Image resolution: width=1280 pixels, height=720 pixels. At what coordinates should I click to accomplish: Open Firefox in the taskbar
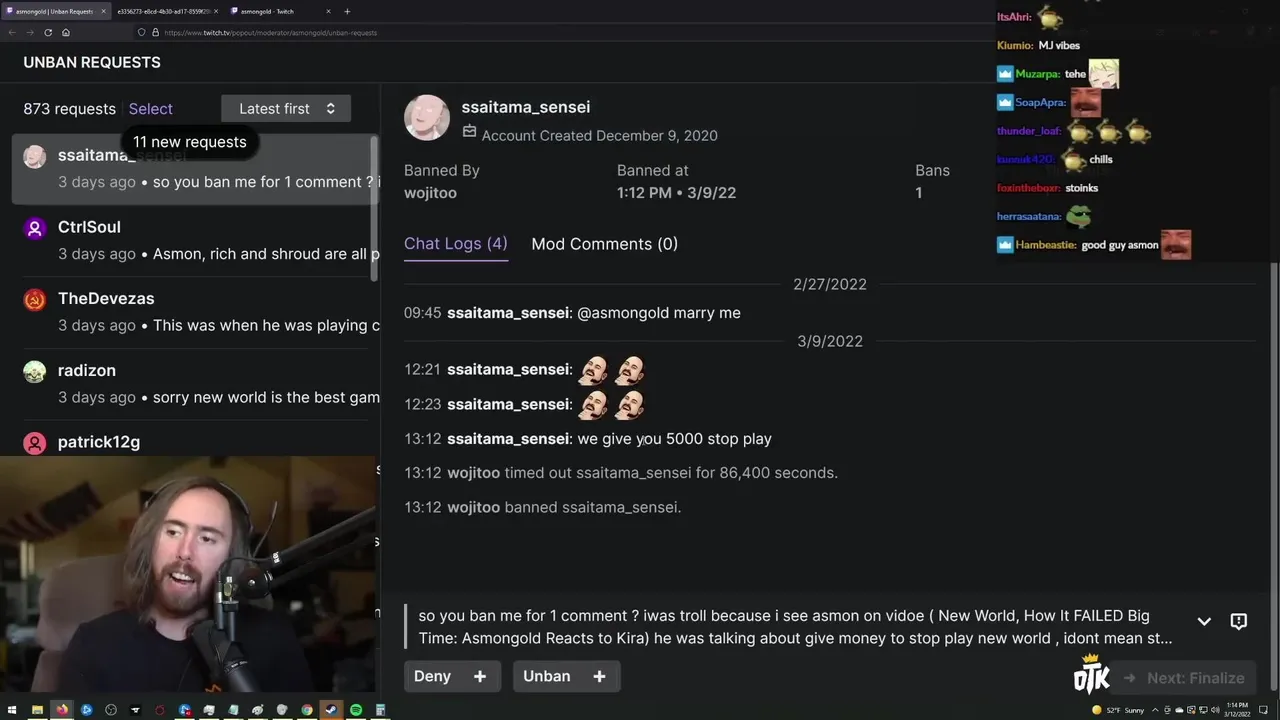pyautogui.click(x=62, y=710)
